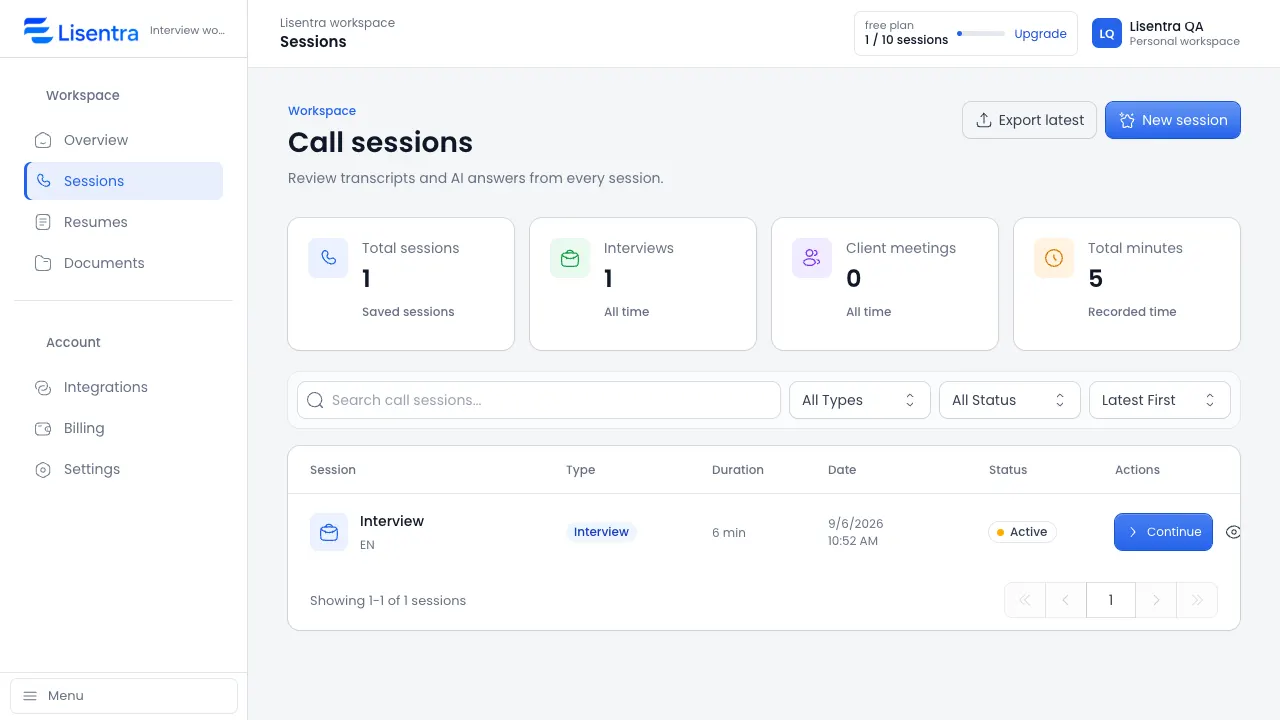Open the All Status filter dropdown
Image resolution: width=1280 pixels, height=720 pixels.
[x=1010, y=400]
